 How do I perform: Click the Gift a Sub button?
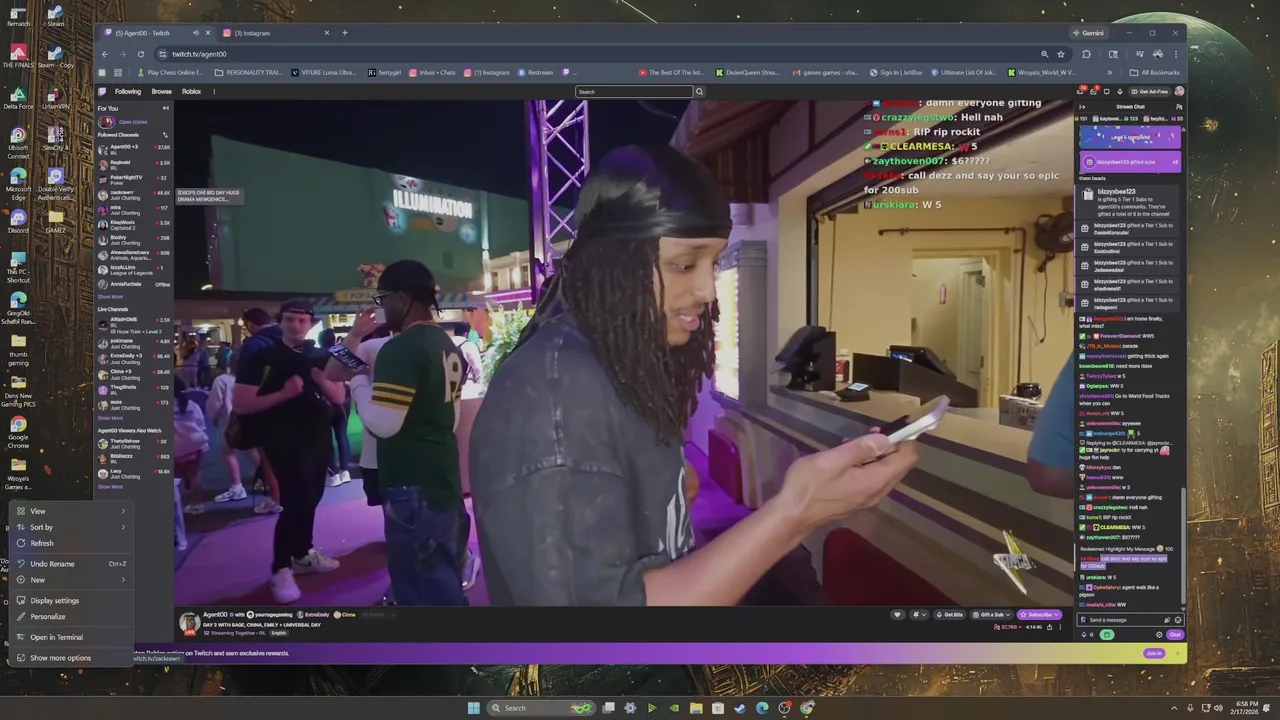click(x=991, y=615)
